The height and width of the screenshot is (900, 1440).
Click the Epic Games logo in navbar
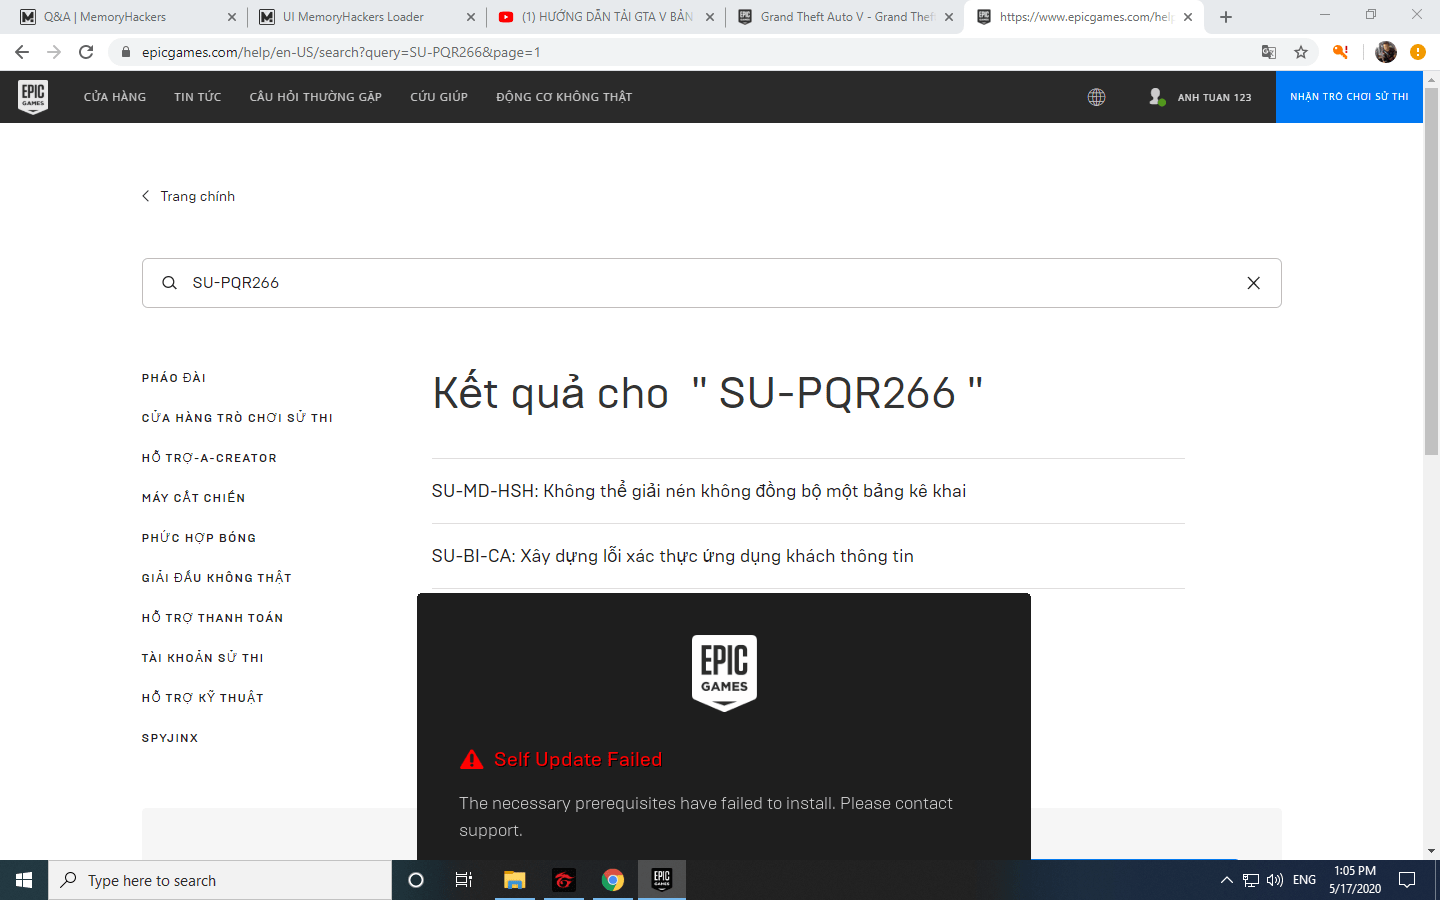click(x=33, y=97)
